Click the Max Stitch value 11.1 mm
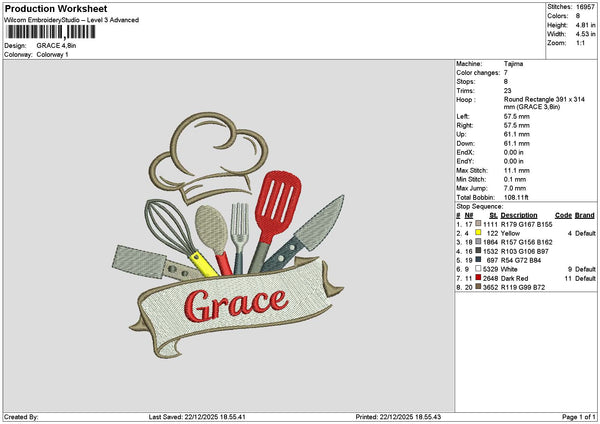 pos(517,170)
